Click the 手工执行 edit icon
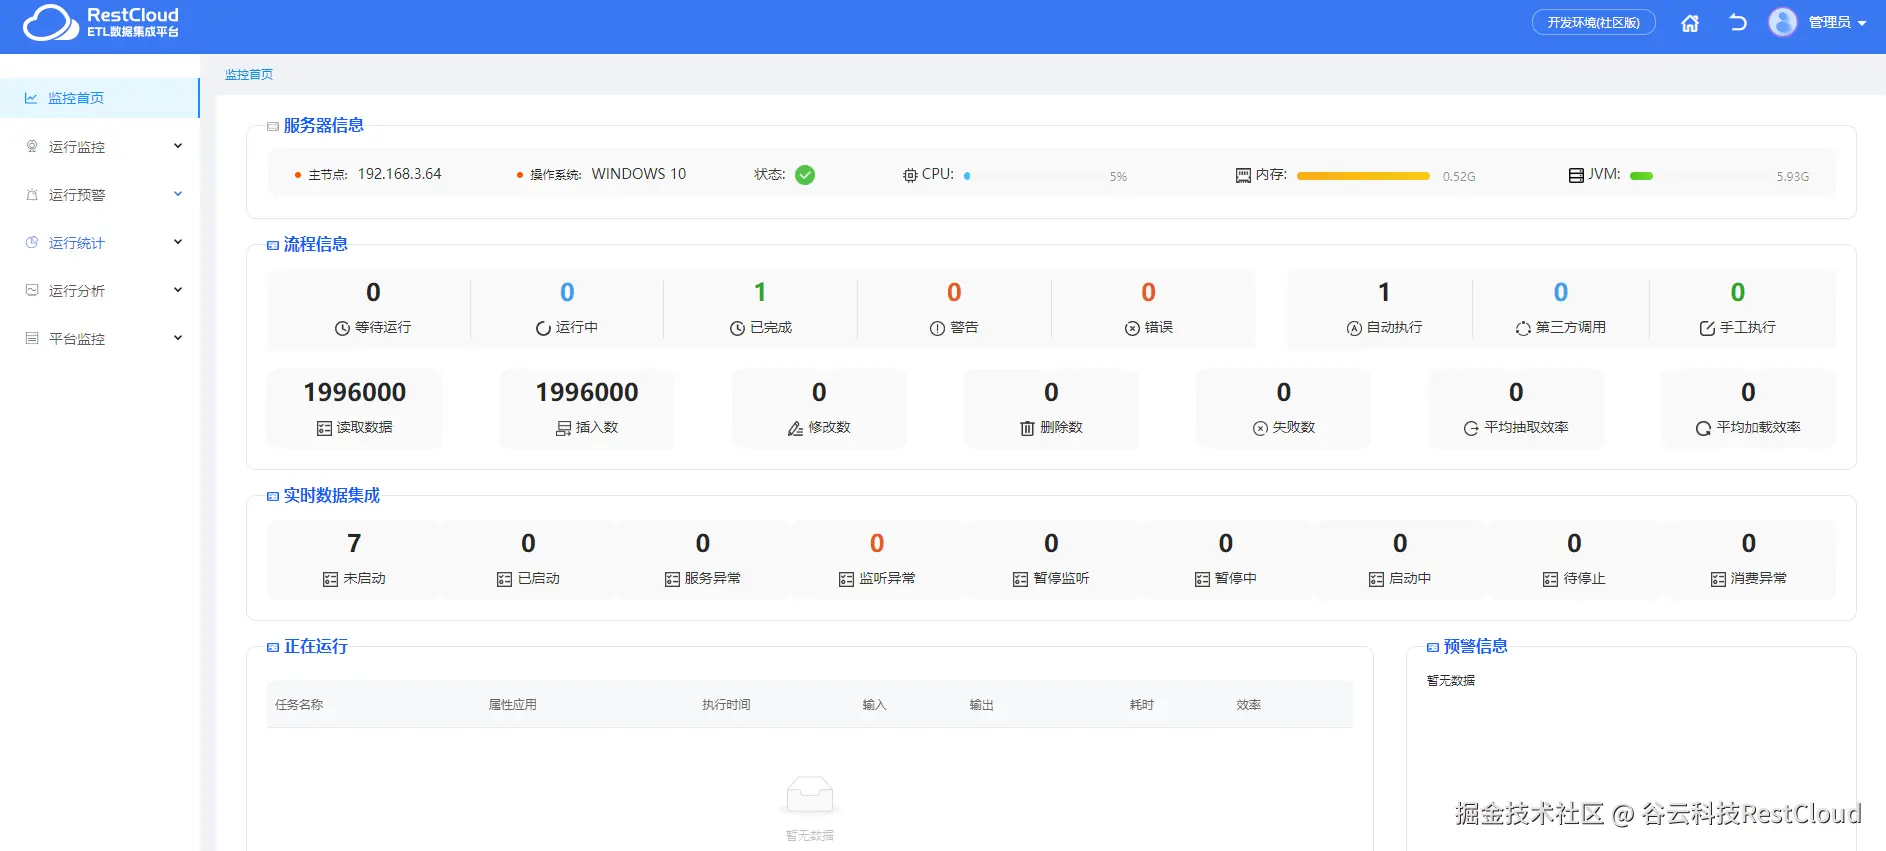Viewport: 1886px width, 851px height. 1707,328
